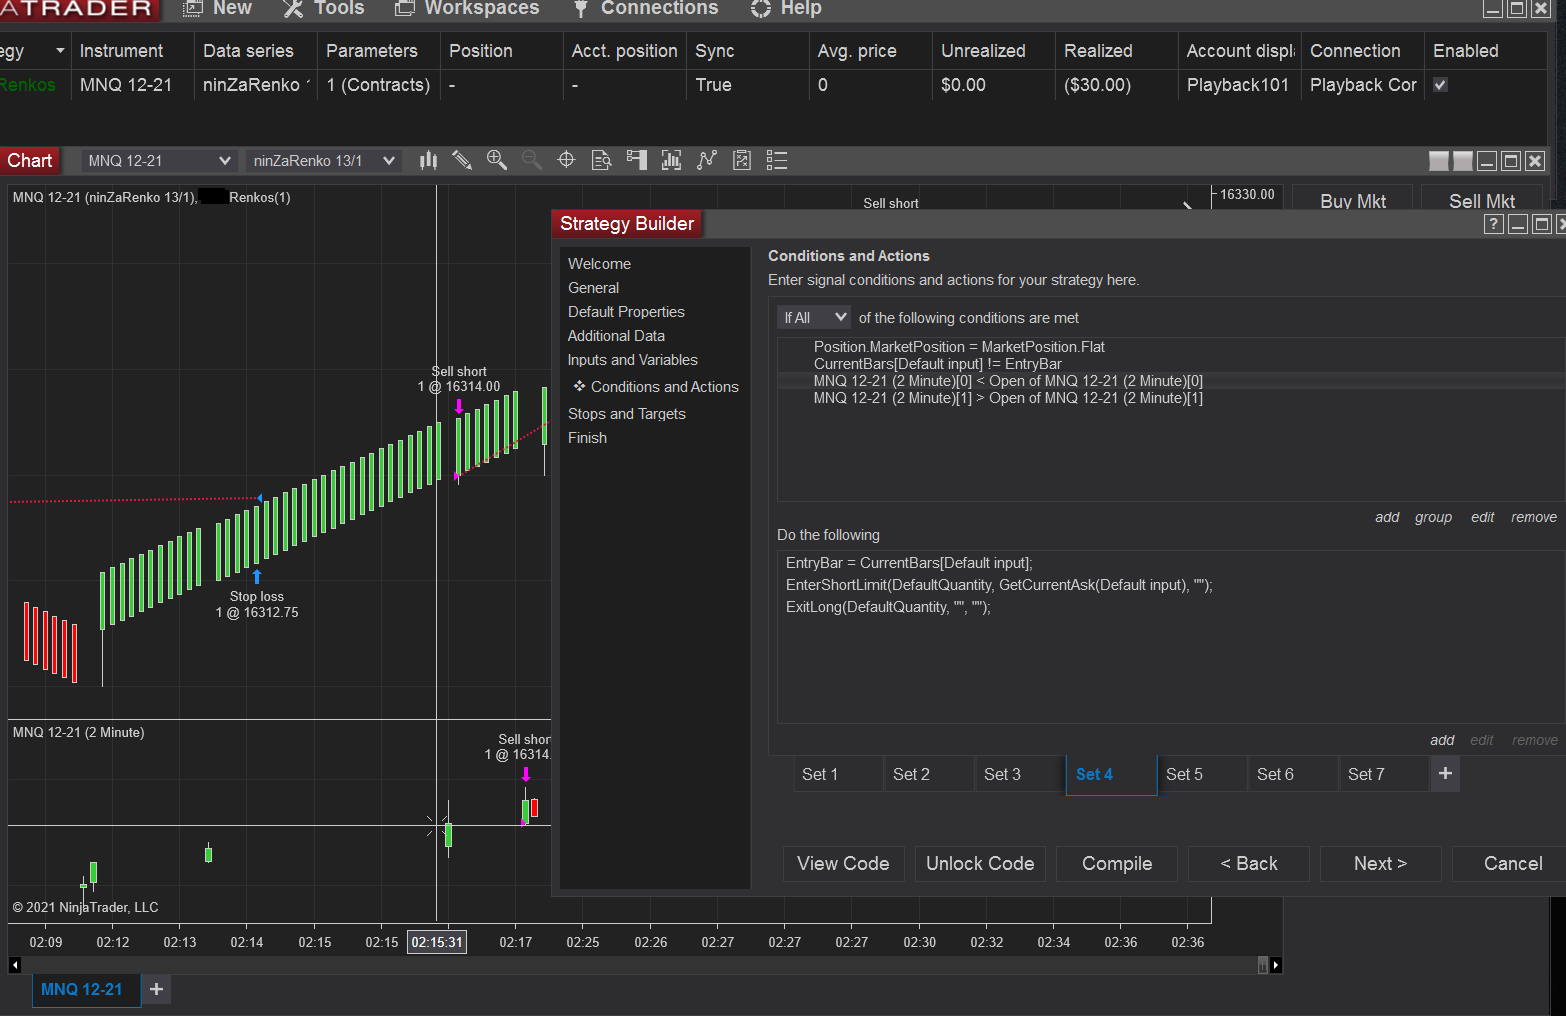Activate the crosshair cursor tool
1566x1016 pixels.
pos(566,160)
